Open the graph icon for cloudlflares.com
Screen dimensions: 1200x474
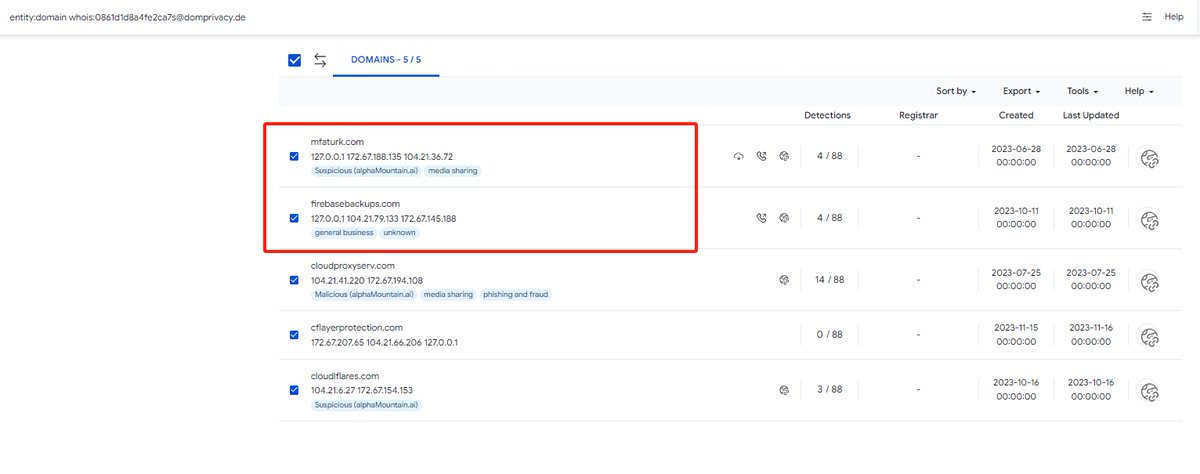pos(1149,391)
